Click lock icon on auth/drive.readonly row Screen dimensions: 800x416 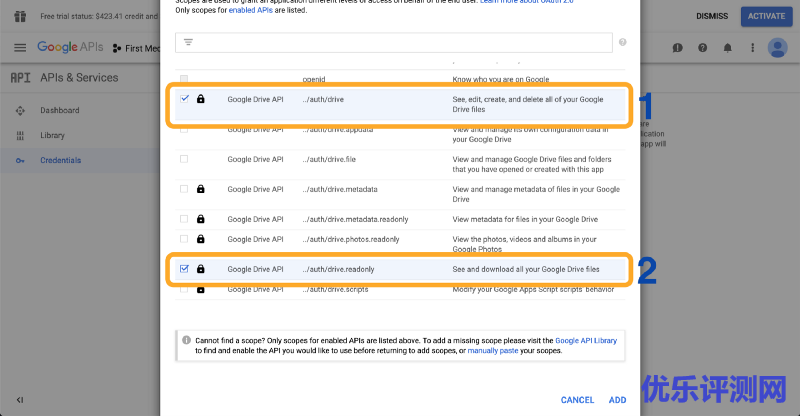201,268
